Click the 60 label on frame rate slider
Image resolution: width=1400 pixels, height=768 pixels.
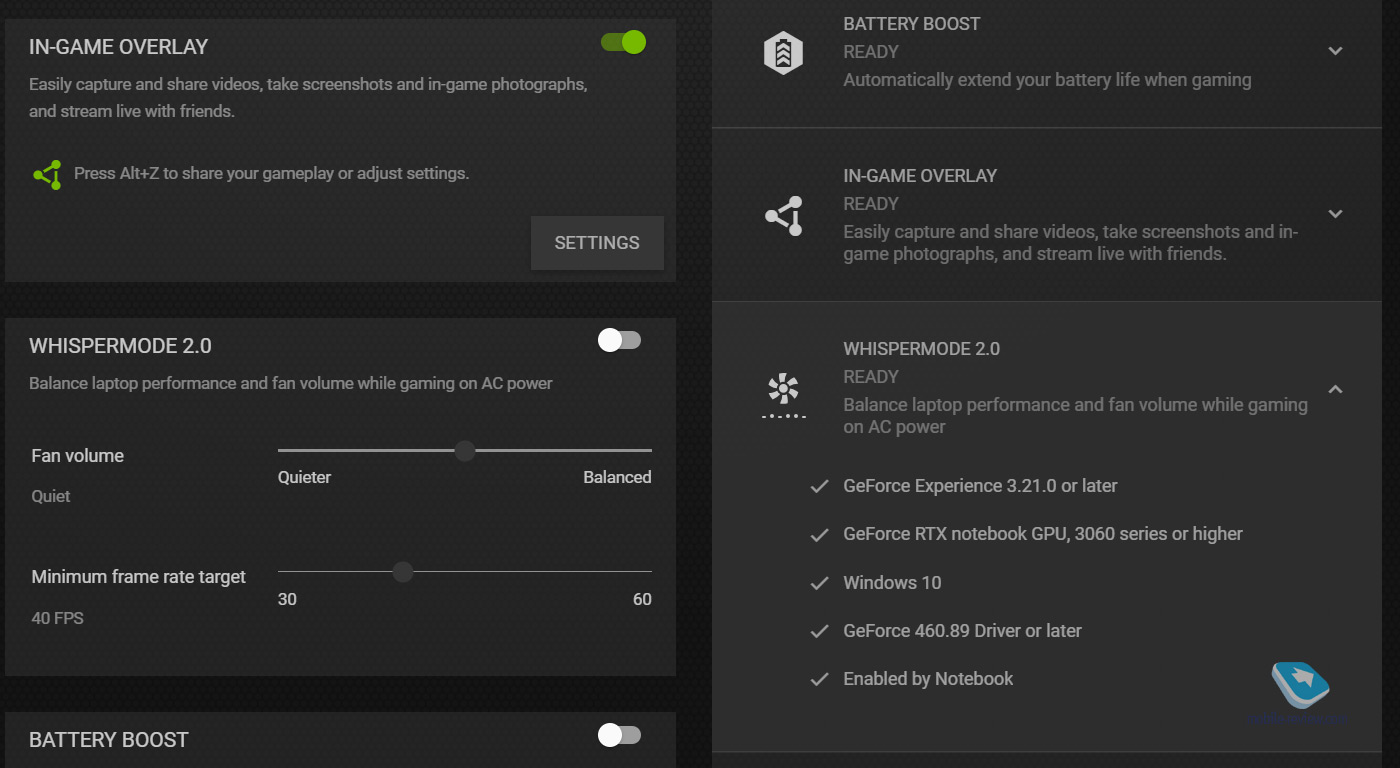[642, 600]
